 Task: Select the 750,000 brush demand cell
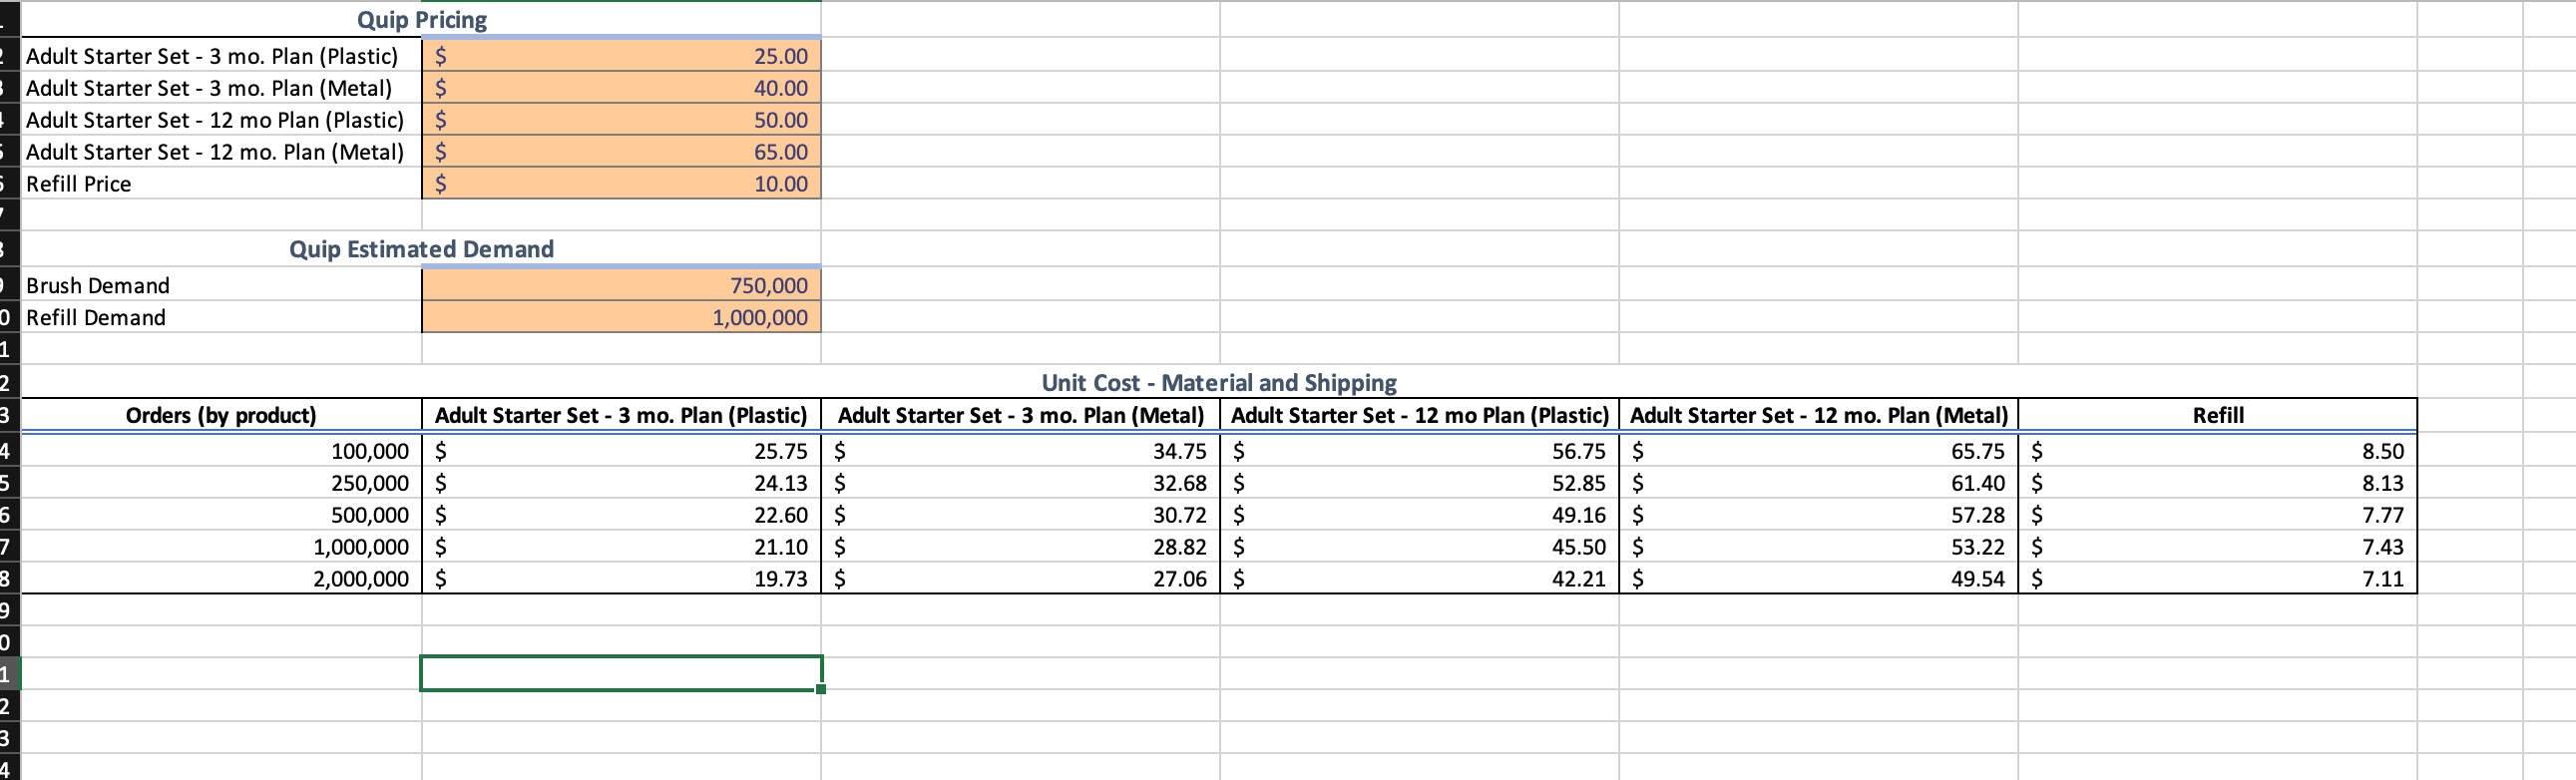pyautogui.click(x=621, y=286)
